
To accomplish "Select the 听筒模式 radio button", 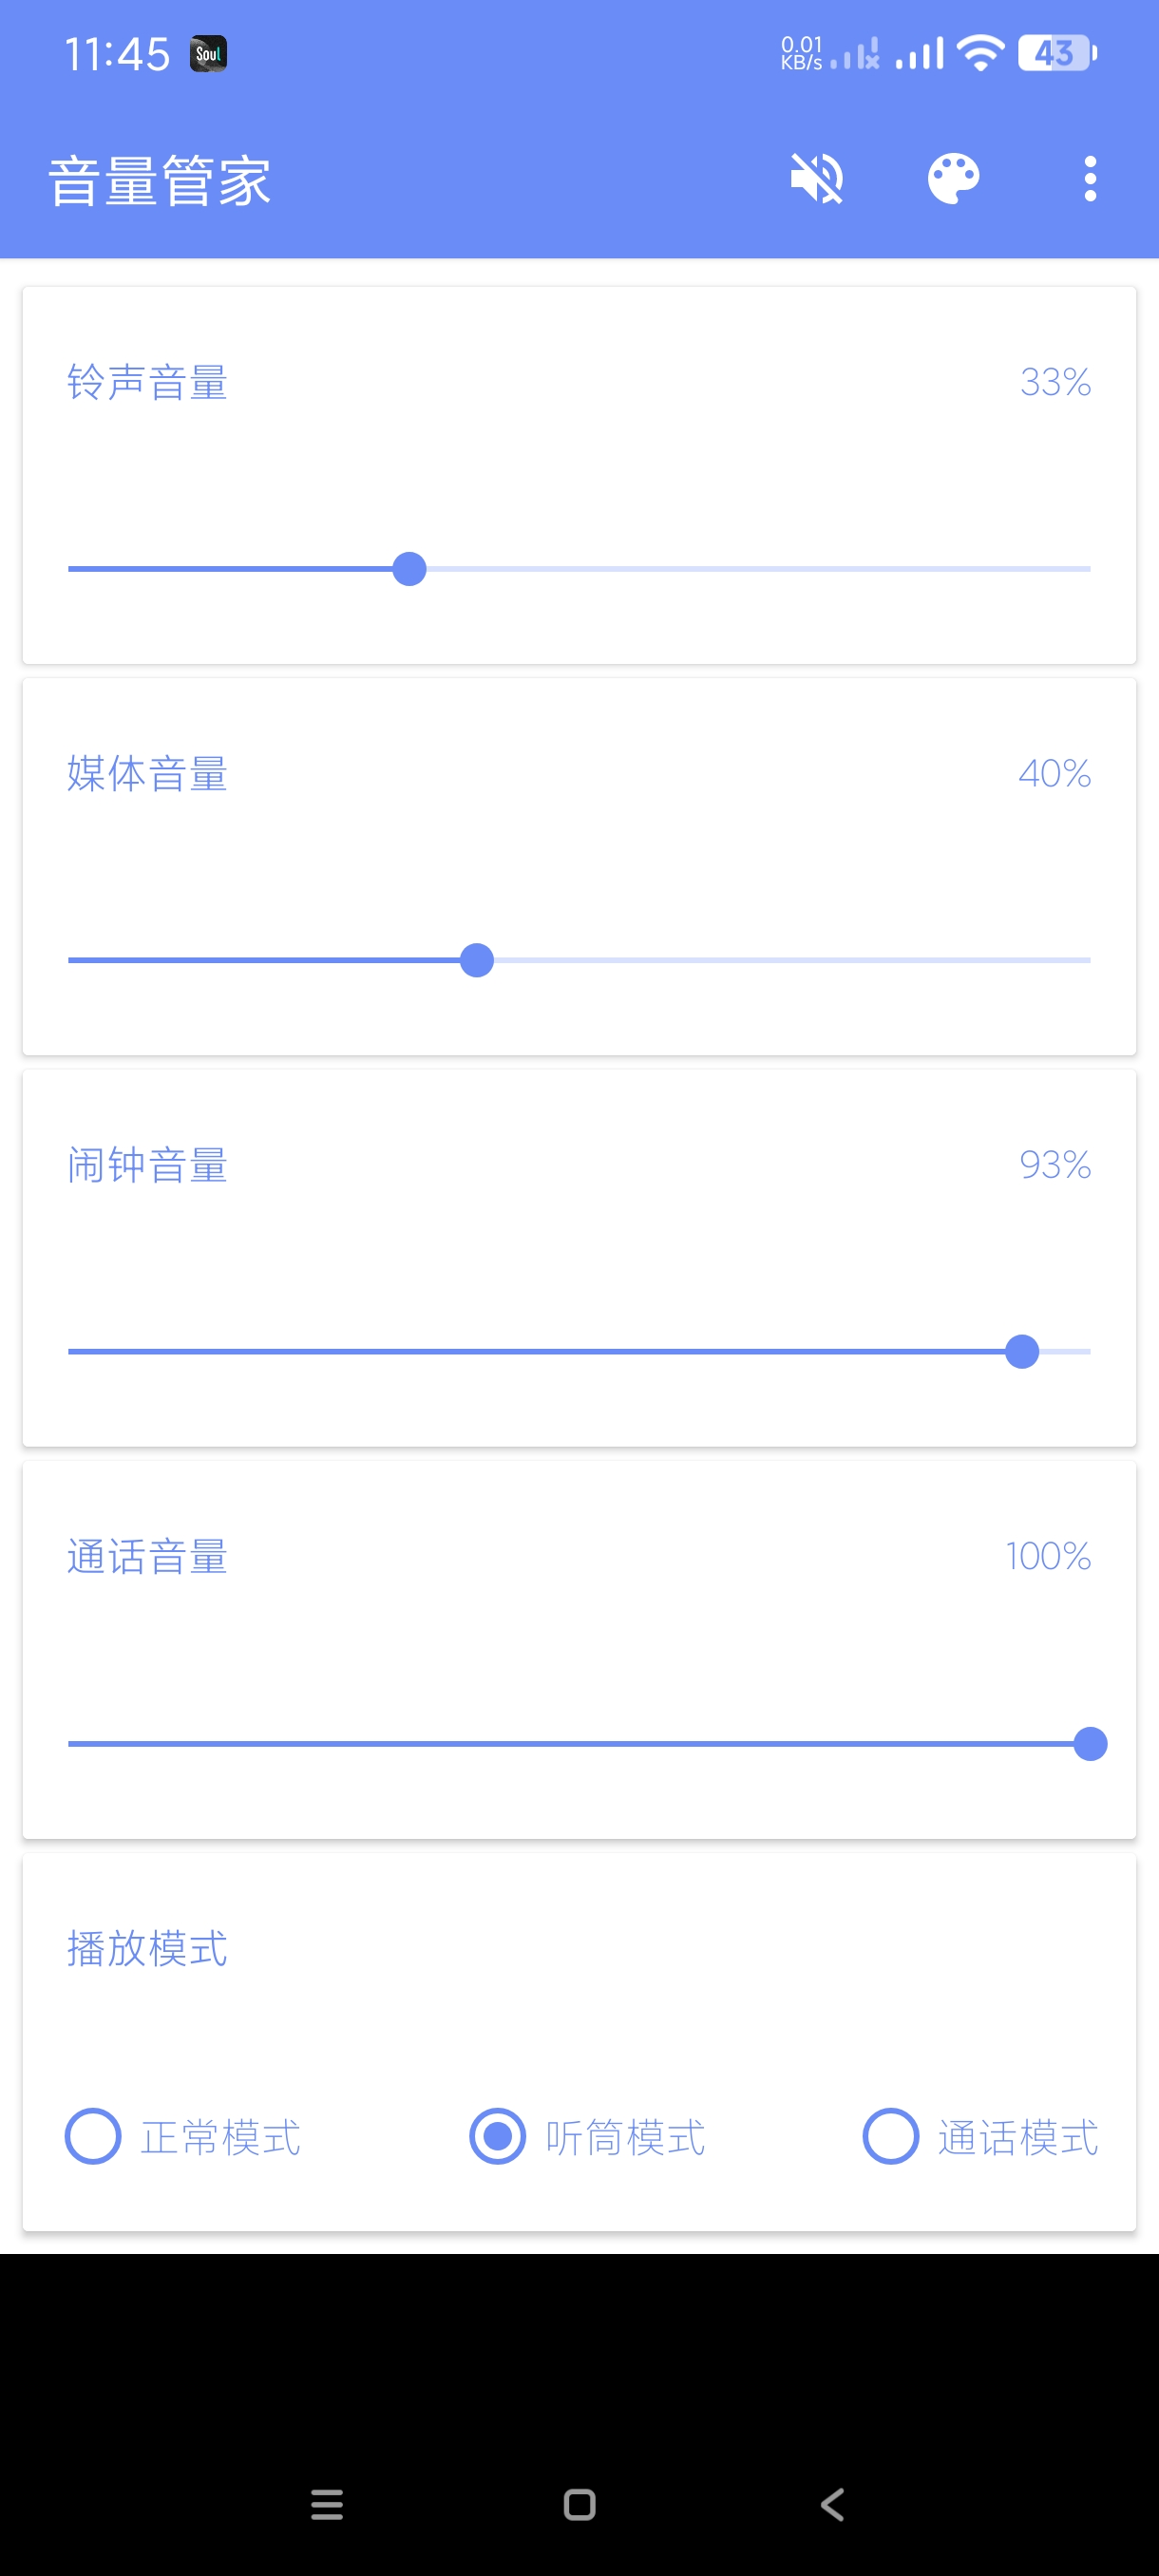I will pyautogui.click(x=498, y=2136).
